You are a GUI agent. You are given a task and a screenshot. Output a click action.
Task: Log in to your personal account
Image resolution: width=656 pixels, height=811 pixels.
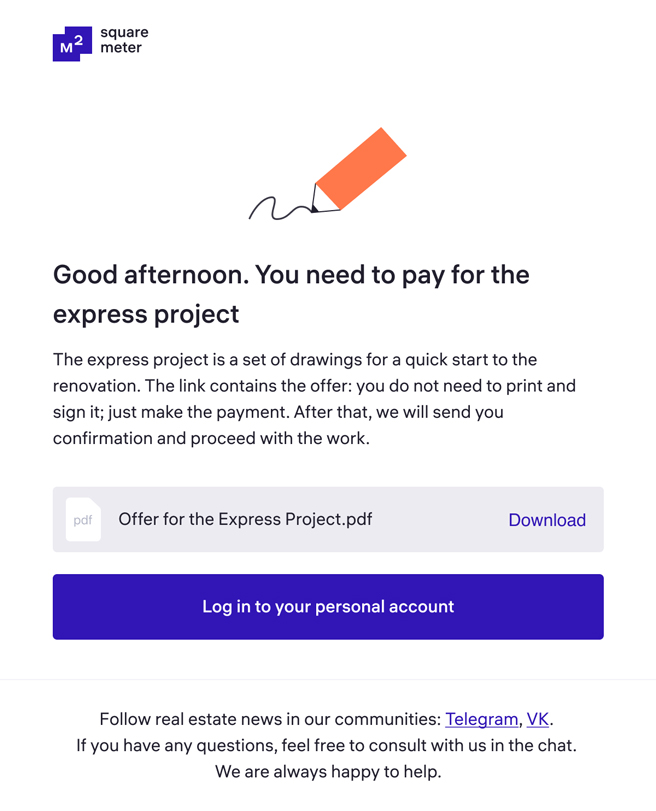[x=328, y=607]
